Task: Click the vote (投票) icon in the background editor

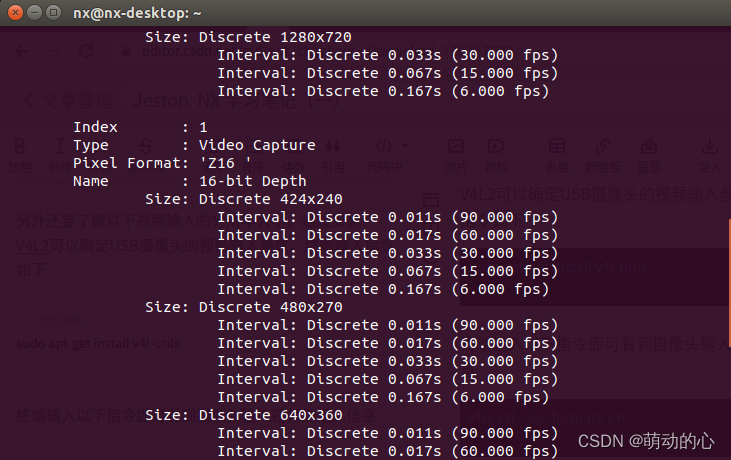Action: [x=648, y=146]
